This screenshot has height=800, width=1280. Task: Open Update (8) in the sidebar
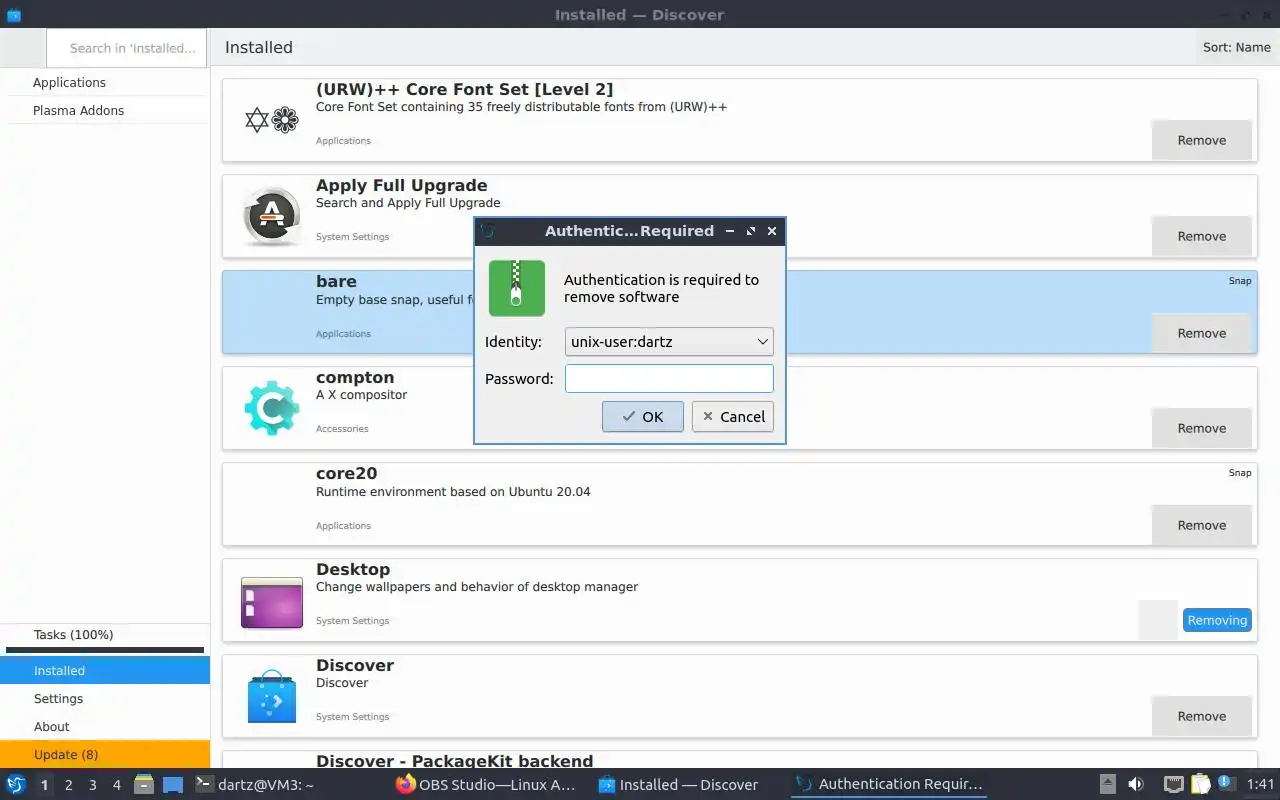point(105,754)
